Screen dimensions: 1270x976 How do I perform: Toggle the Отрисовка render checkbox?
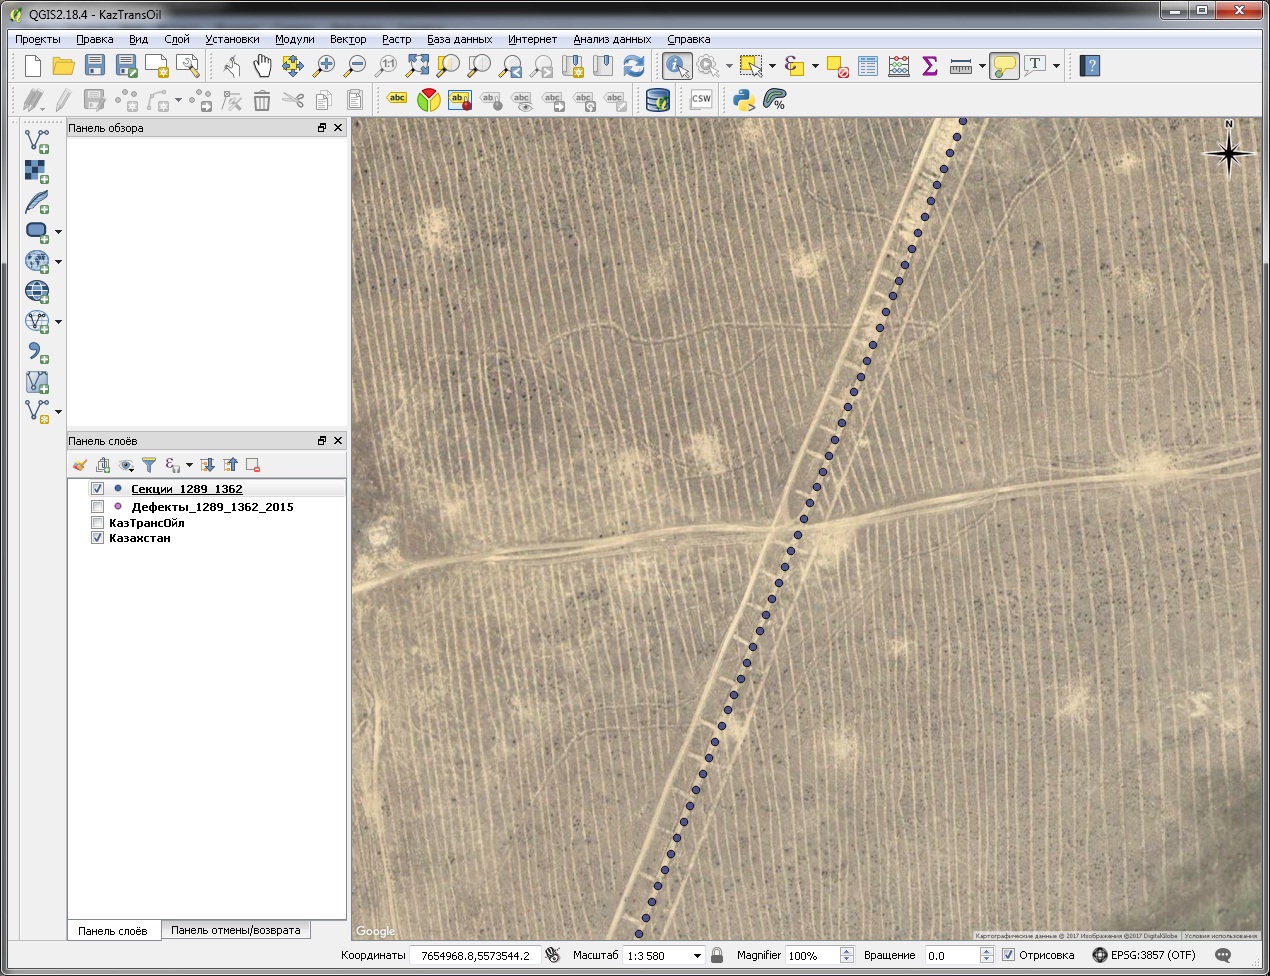coord(1008,955)
